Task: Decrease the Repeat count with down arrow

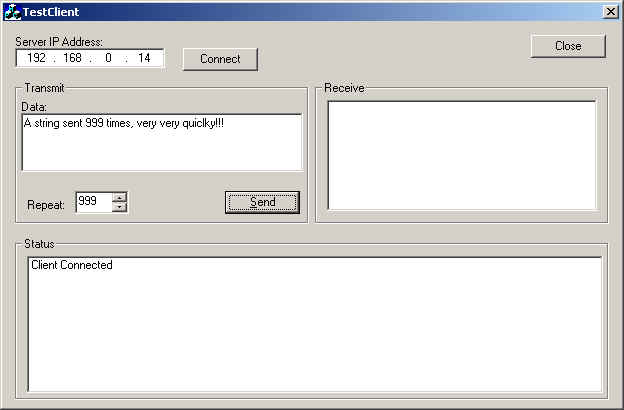Action: point(119,207)
